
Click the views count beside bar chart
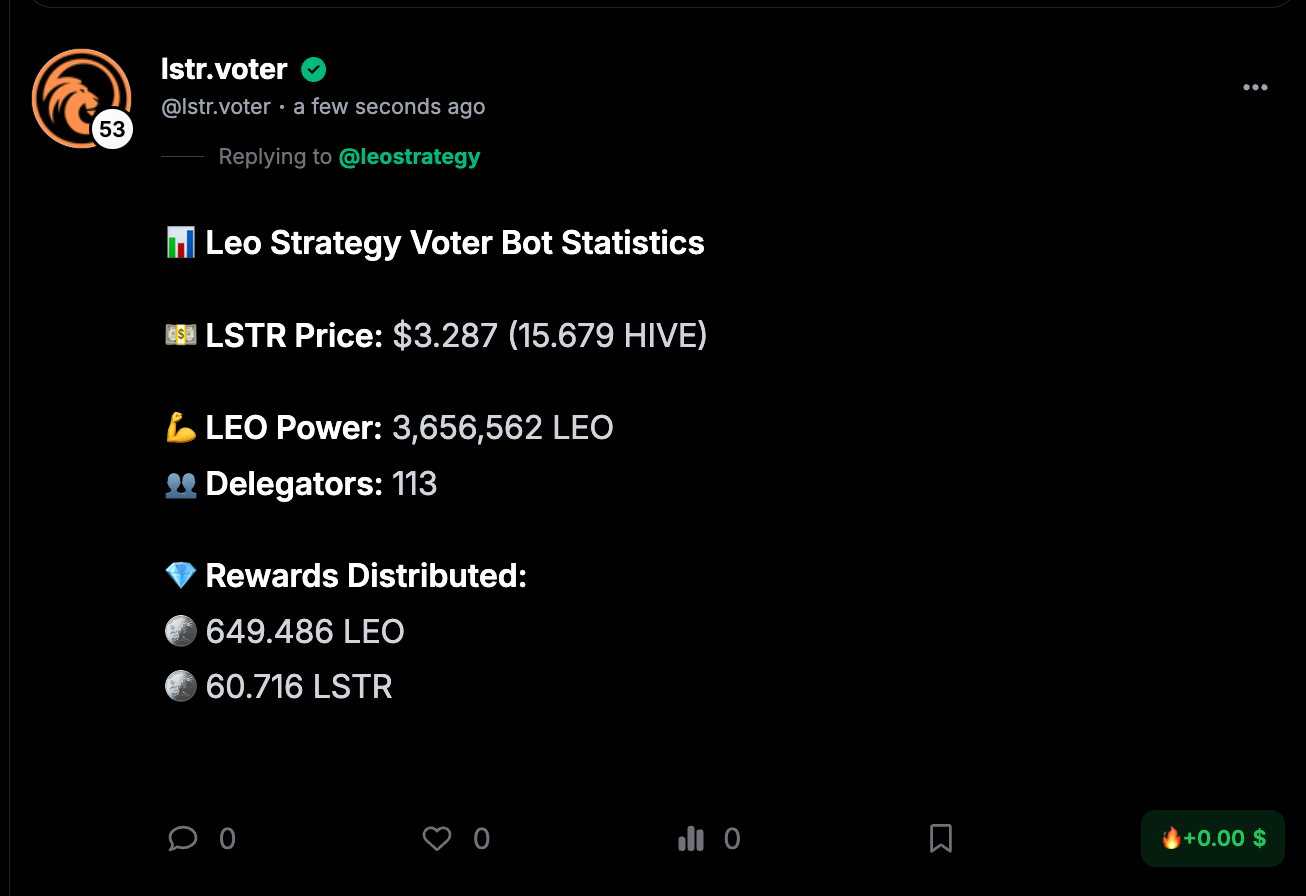click(732, 838)
